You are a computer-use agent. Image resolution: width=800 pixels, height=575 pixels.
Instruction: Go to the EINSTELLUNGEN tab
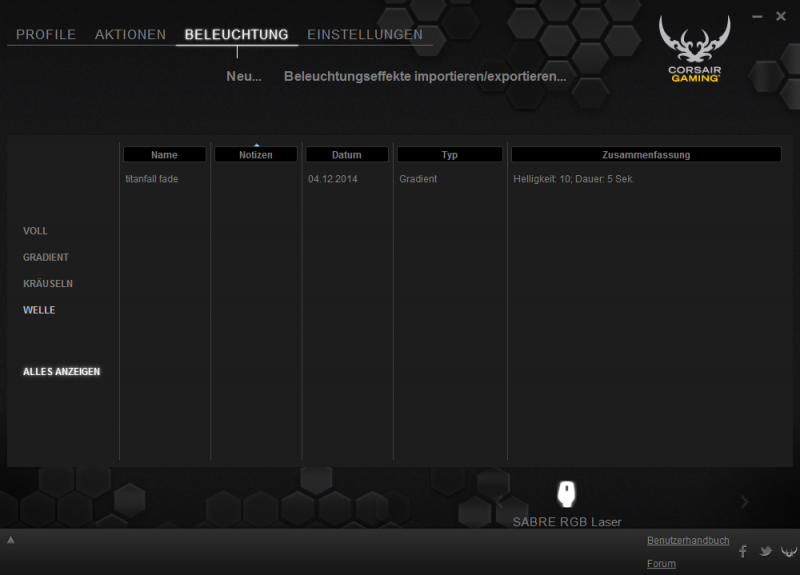pos(365,35)
